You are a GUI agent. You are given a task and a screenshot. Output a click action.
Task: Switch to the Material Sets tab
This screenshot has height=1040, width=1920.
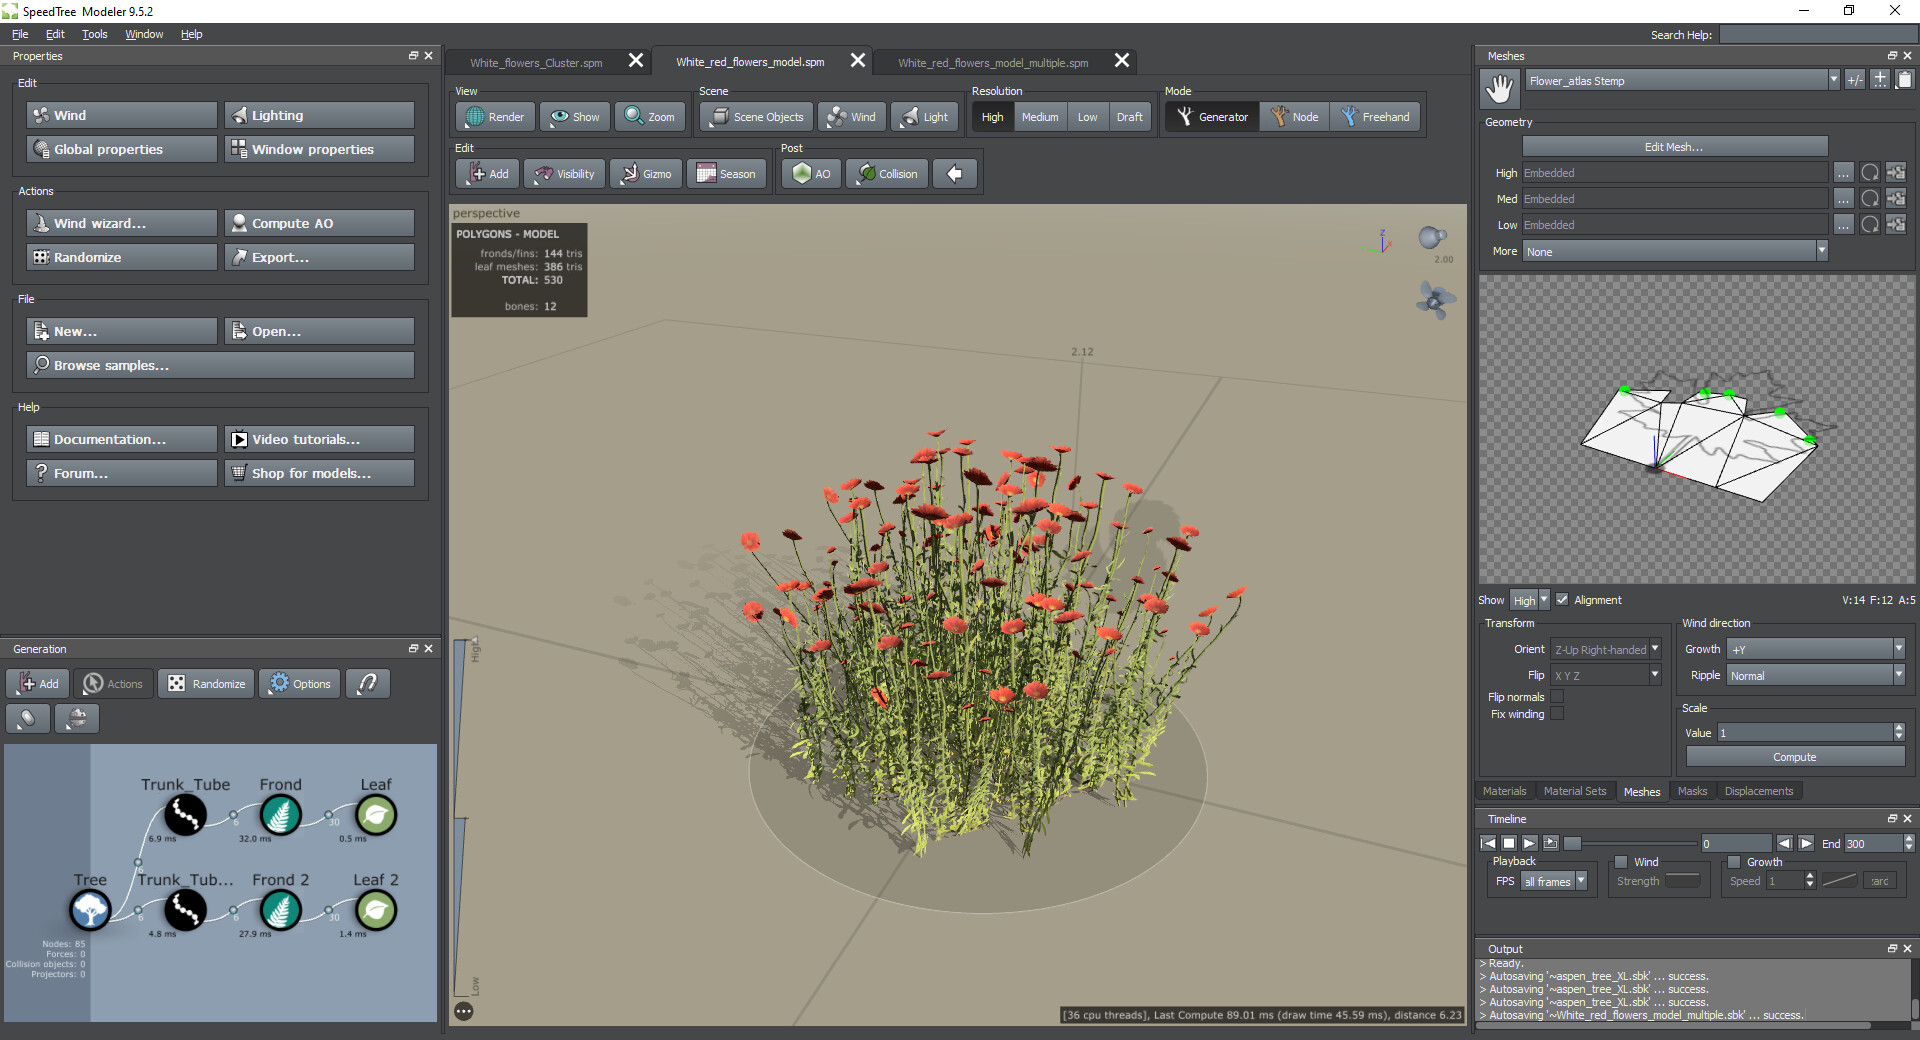coord(1574,791)
